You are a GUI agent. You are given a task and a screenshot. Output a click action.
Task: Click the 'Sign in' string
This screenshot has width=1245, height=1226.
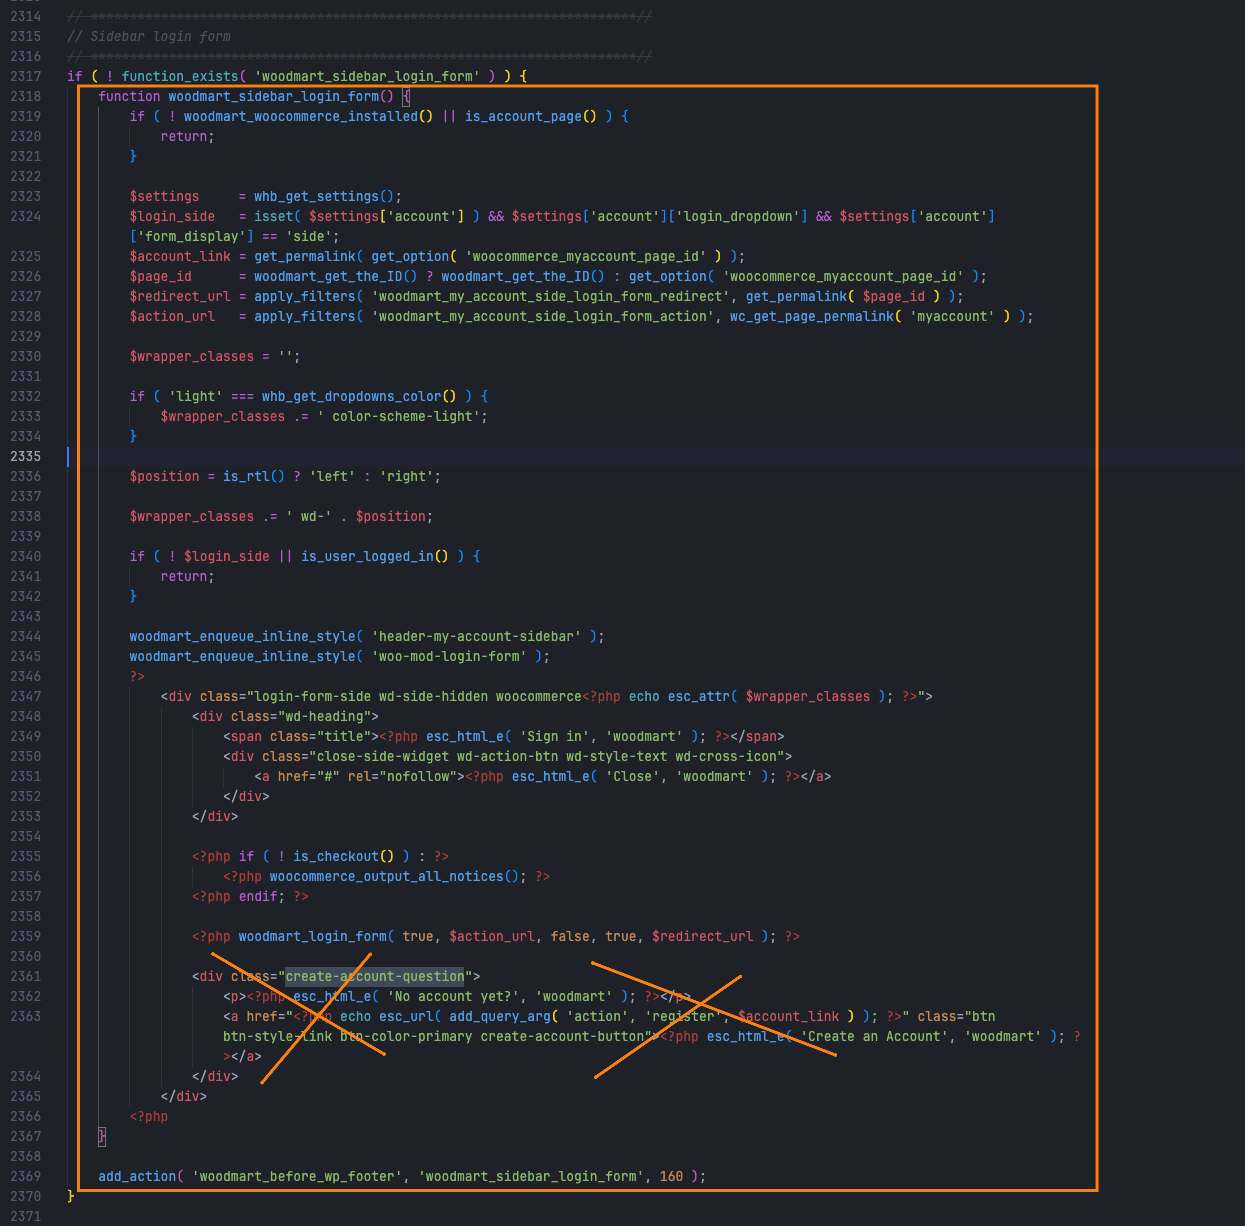click(x=555, y=736)
